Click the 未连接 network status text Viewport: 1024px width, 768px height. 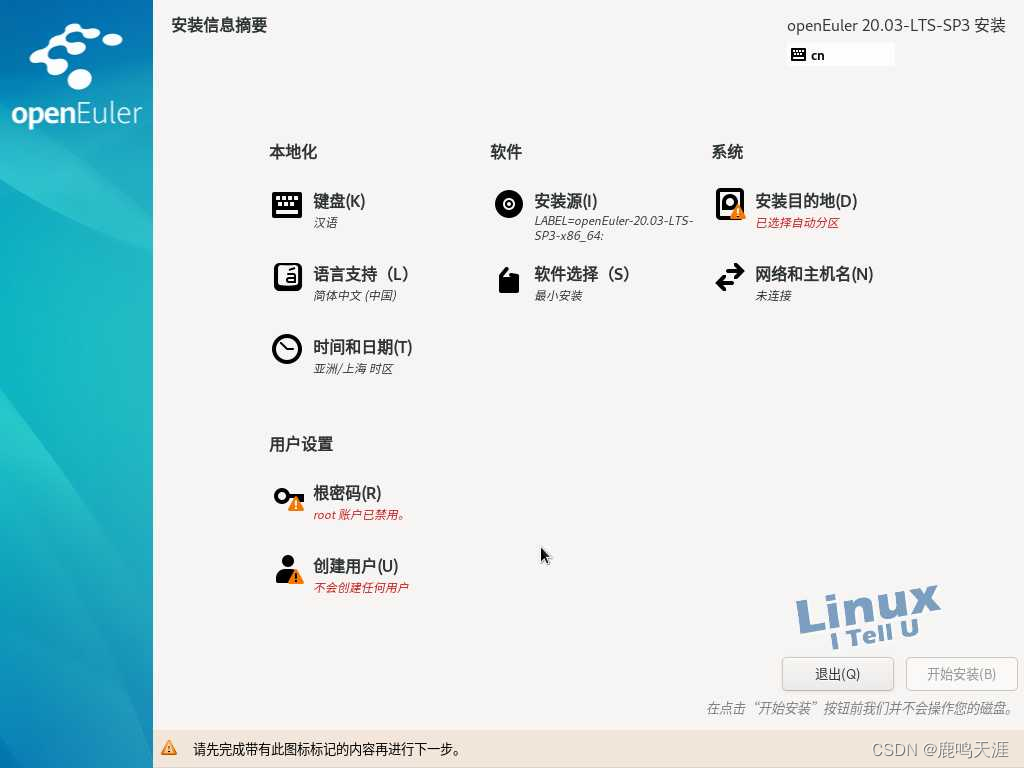point(773,296)
